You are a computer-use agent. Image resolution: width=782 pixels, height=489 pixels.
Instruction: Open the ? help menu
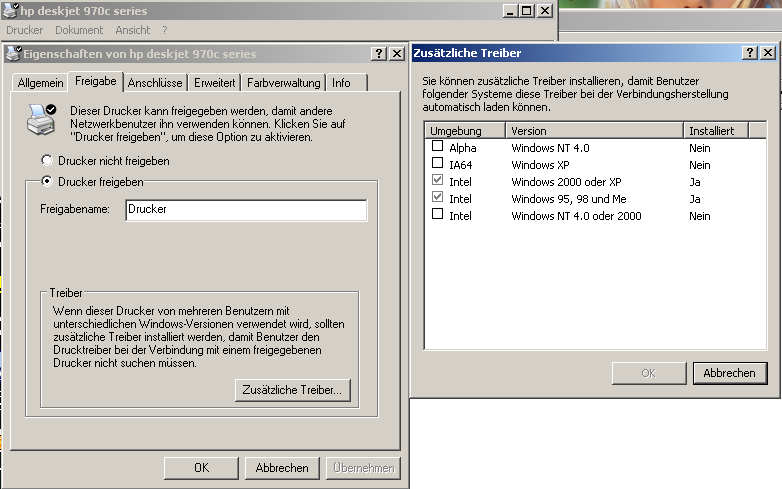pyautogui.click(x=165, y=30)
